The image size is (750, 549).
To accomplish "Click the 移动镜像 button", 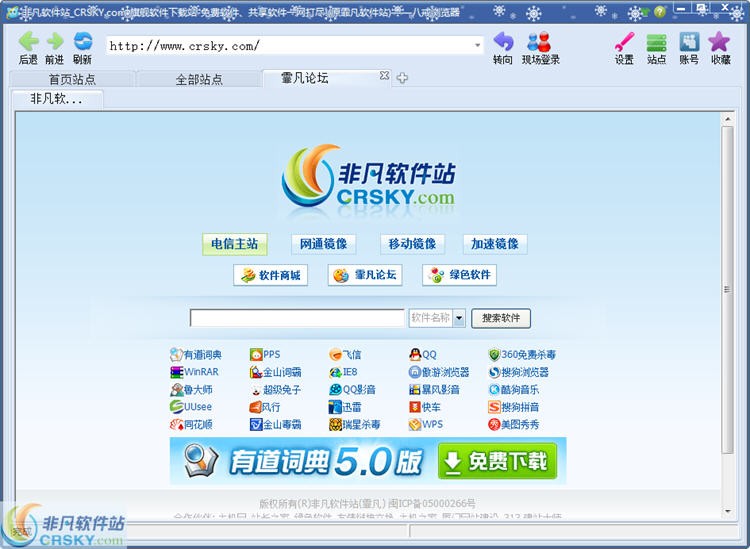I will click(x=412, y=244).
